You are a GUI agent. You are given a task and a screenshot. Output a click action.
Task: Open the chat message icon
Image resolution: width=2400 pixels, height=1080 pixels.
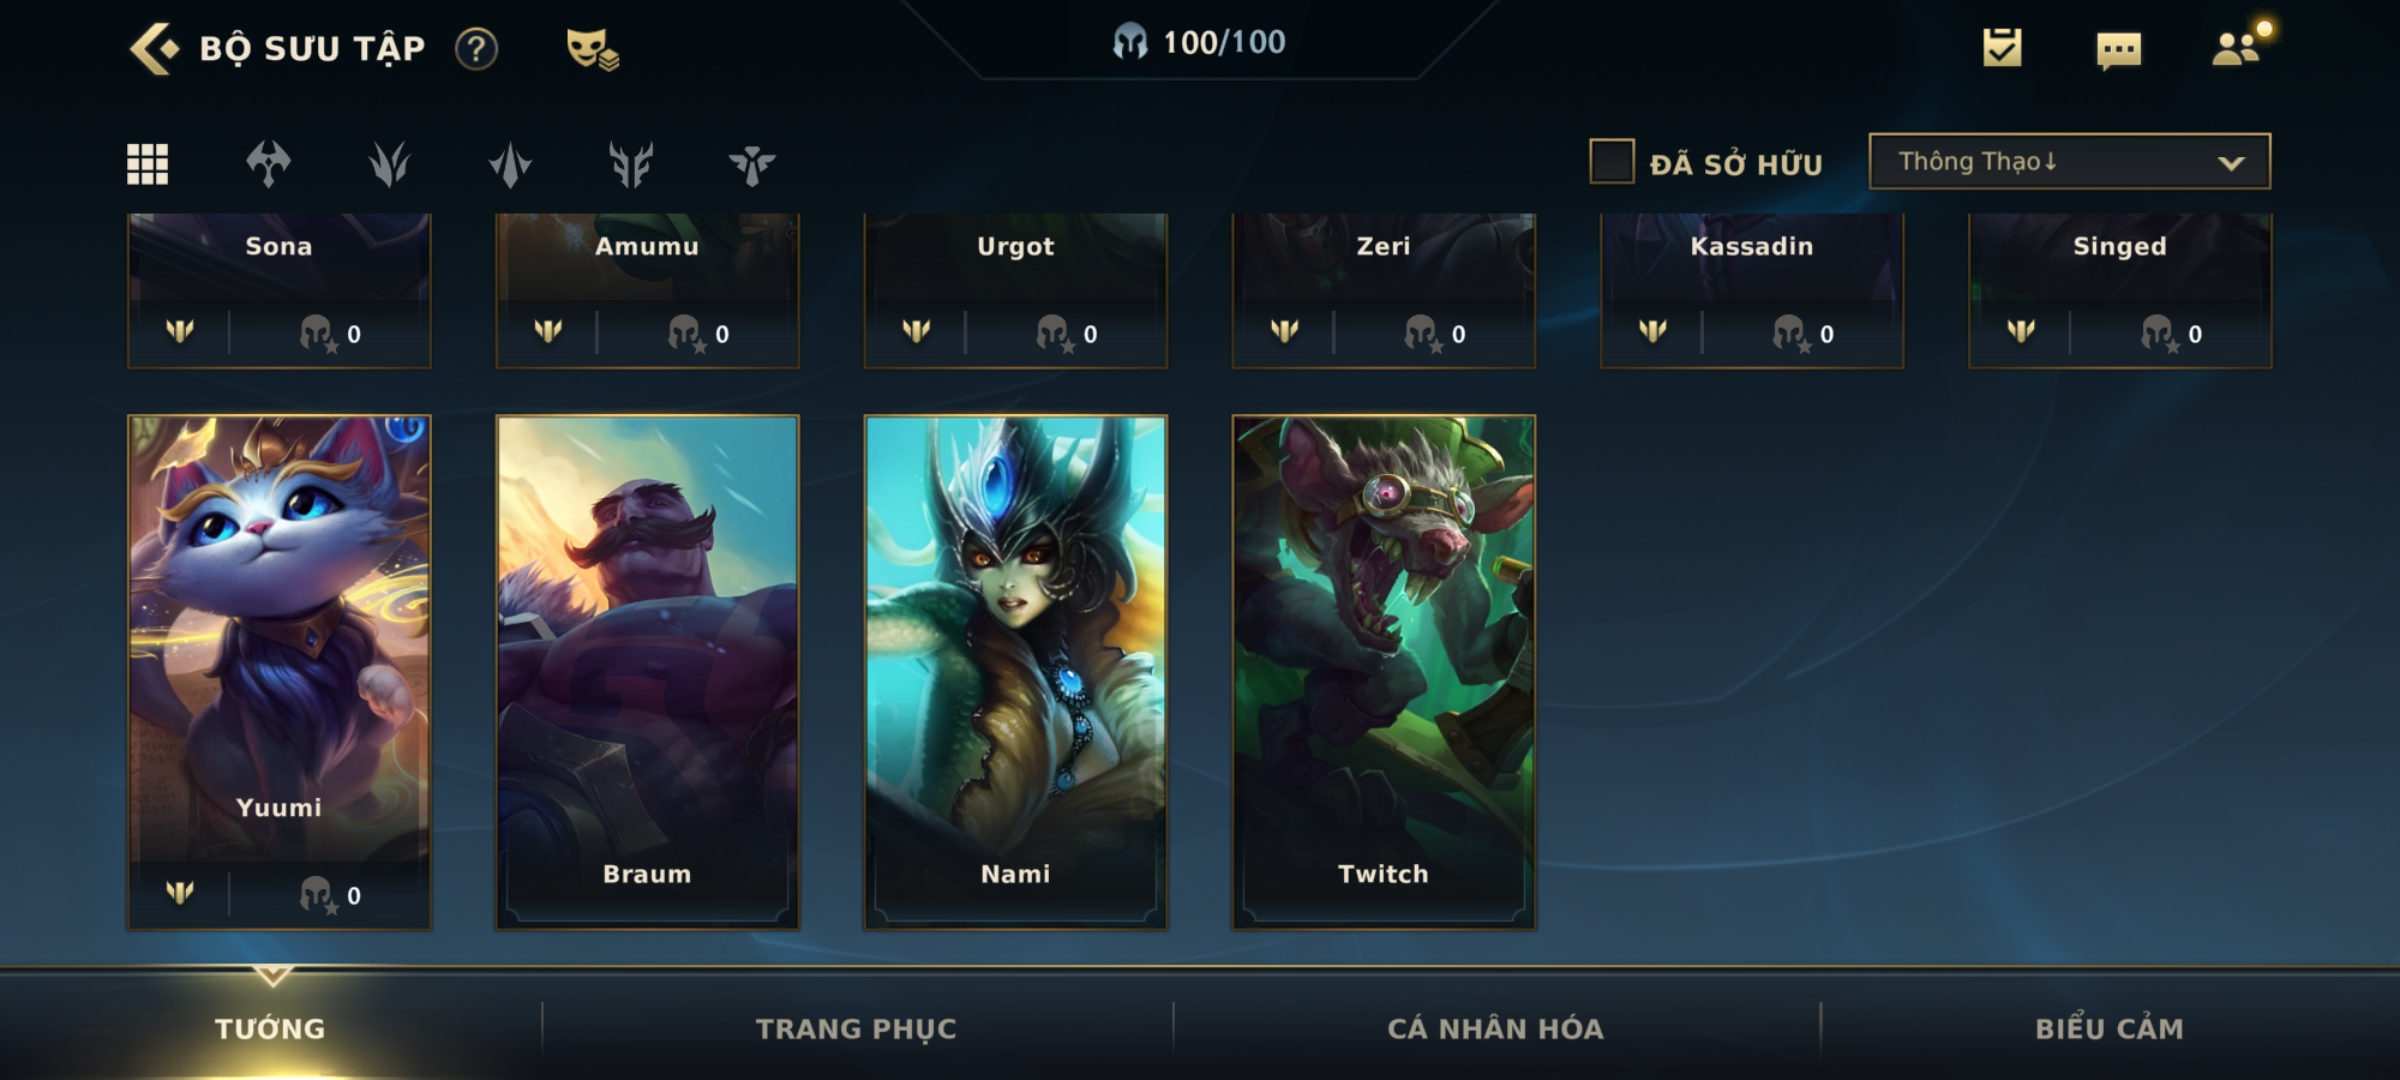pyautogui.click(x=2119, y=50)
